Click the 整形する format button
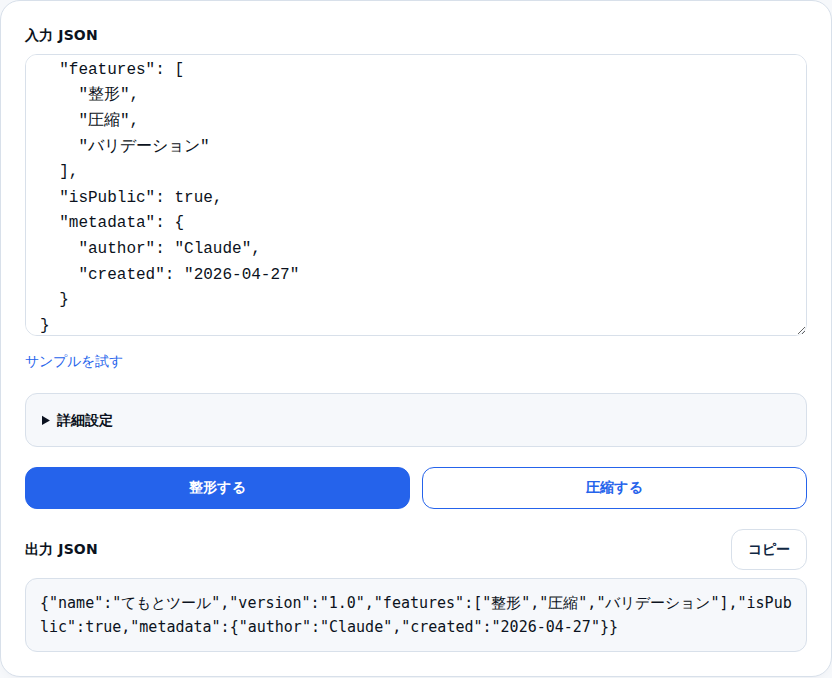Screen dimensions: 832x678 (217, 488)
